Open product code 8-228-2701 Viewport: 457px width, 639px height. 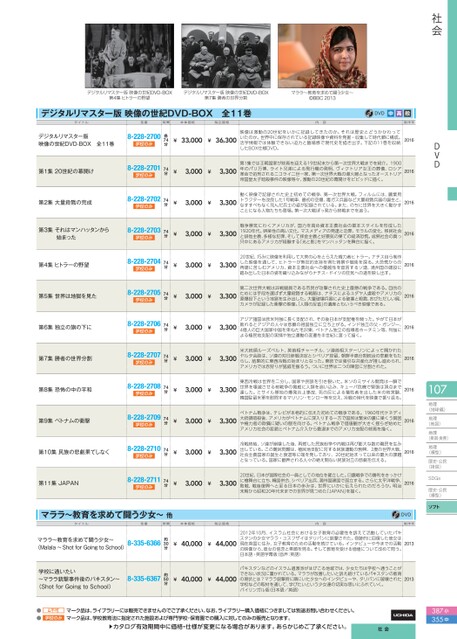click(x=144, y=168)
